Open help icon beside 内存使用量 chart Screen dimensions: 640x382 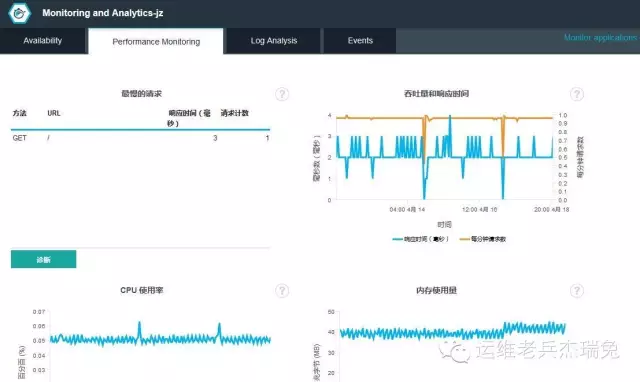pyautogui.click(x=576, y=291)
